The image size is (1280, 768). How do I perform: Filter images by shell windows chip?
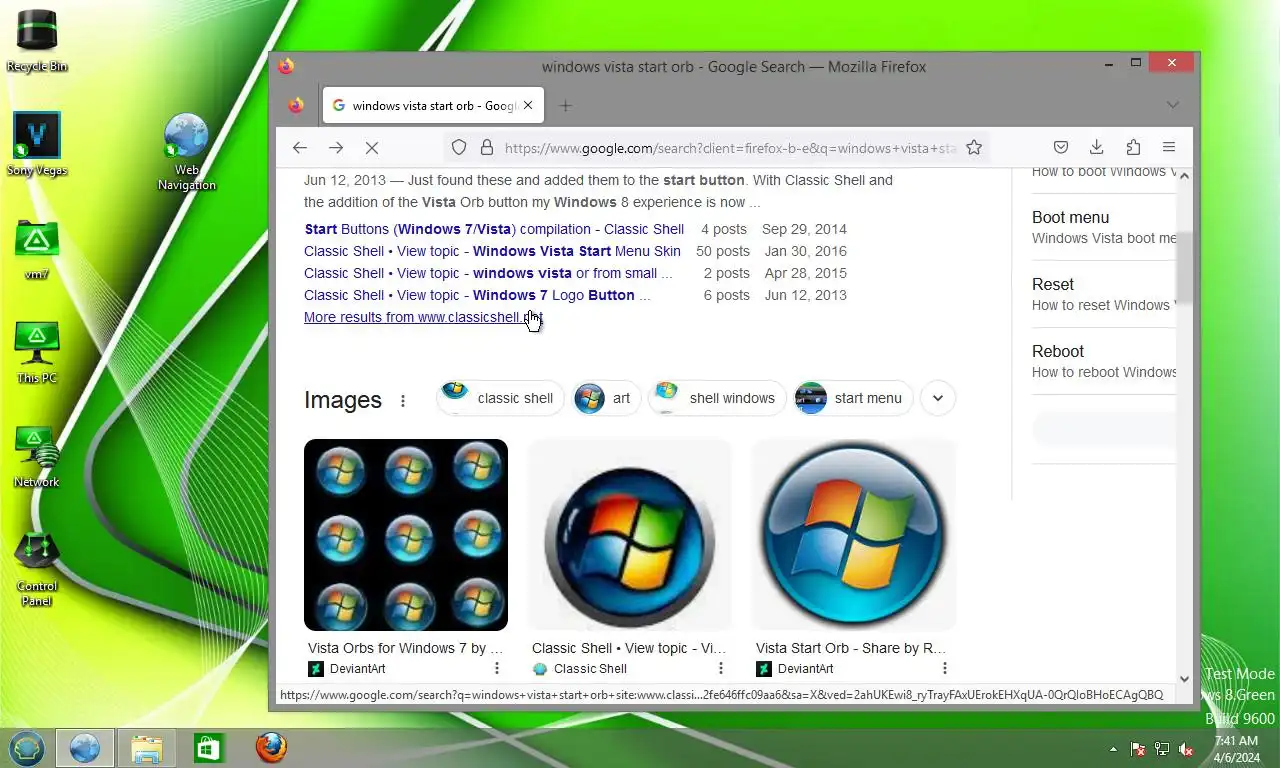(717, 398)
